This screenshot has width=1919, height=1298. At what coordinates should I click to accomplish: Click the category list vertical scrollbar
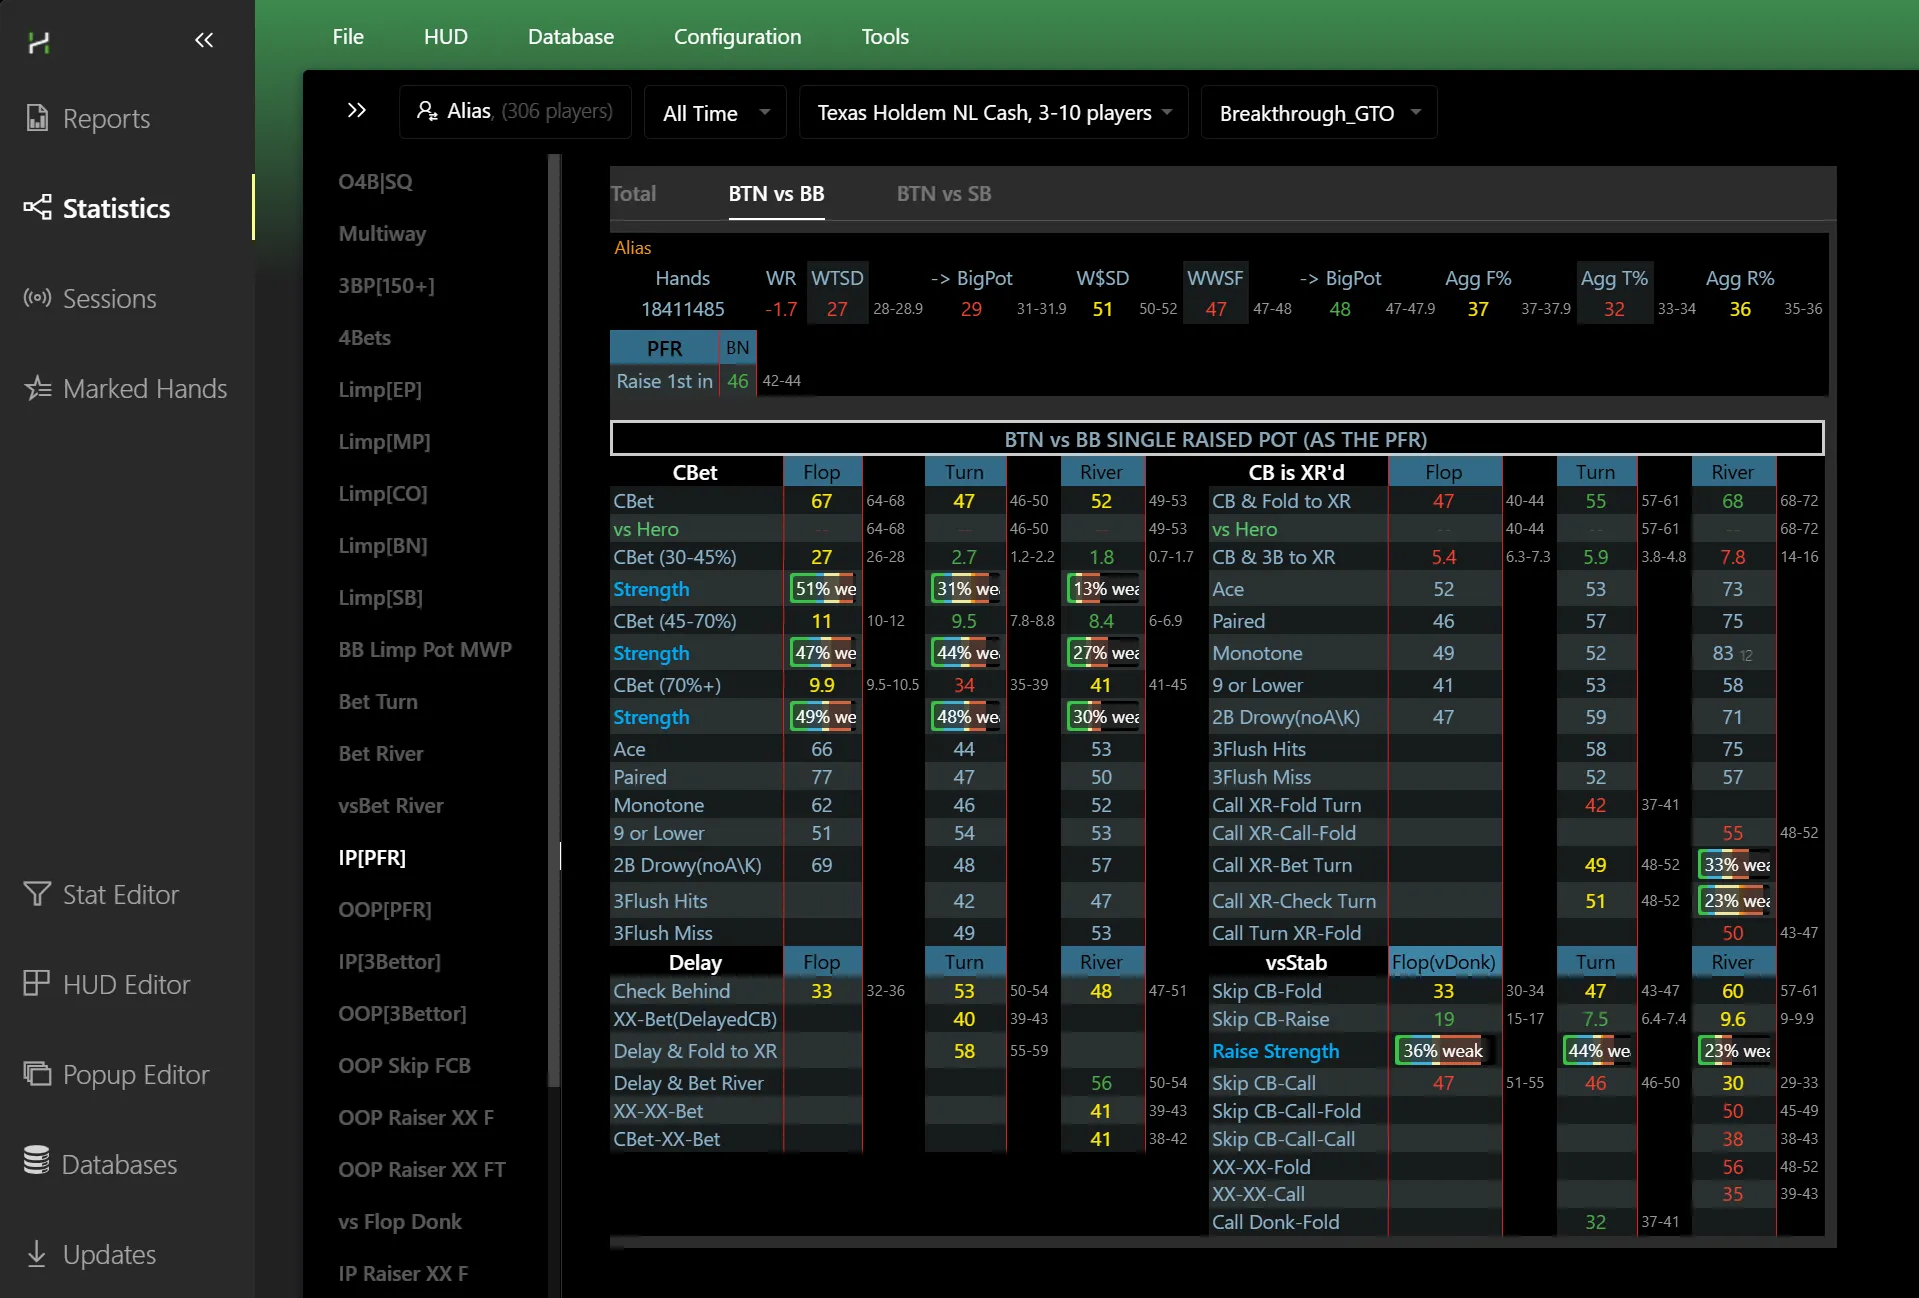coord(554,600)
